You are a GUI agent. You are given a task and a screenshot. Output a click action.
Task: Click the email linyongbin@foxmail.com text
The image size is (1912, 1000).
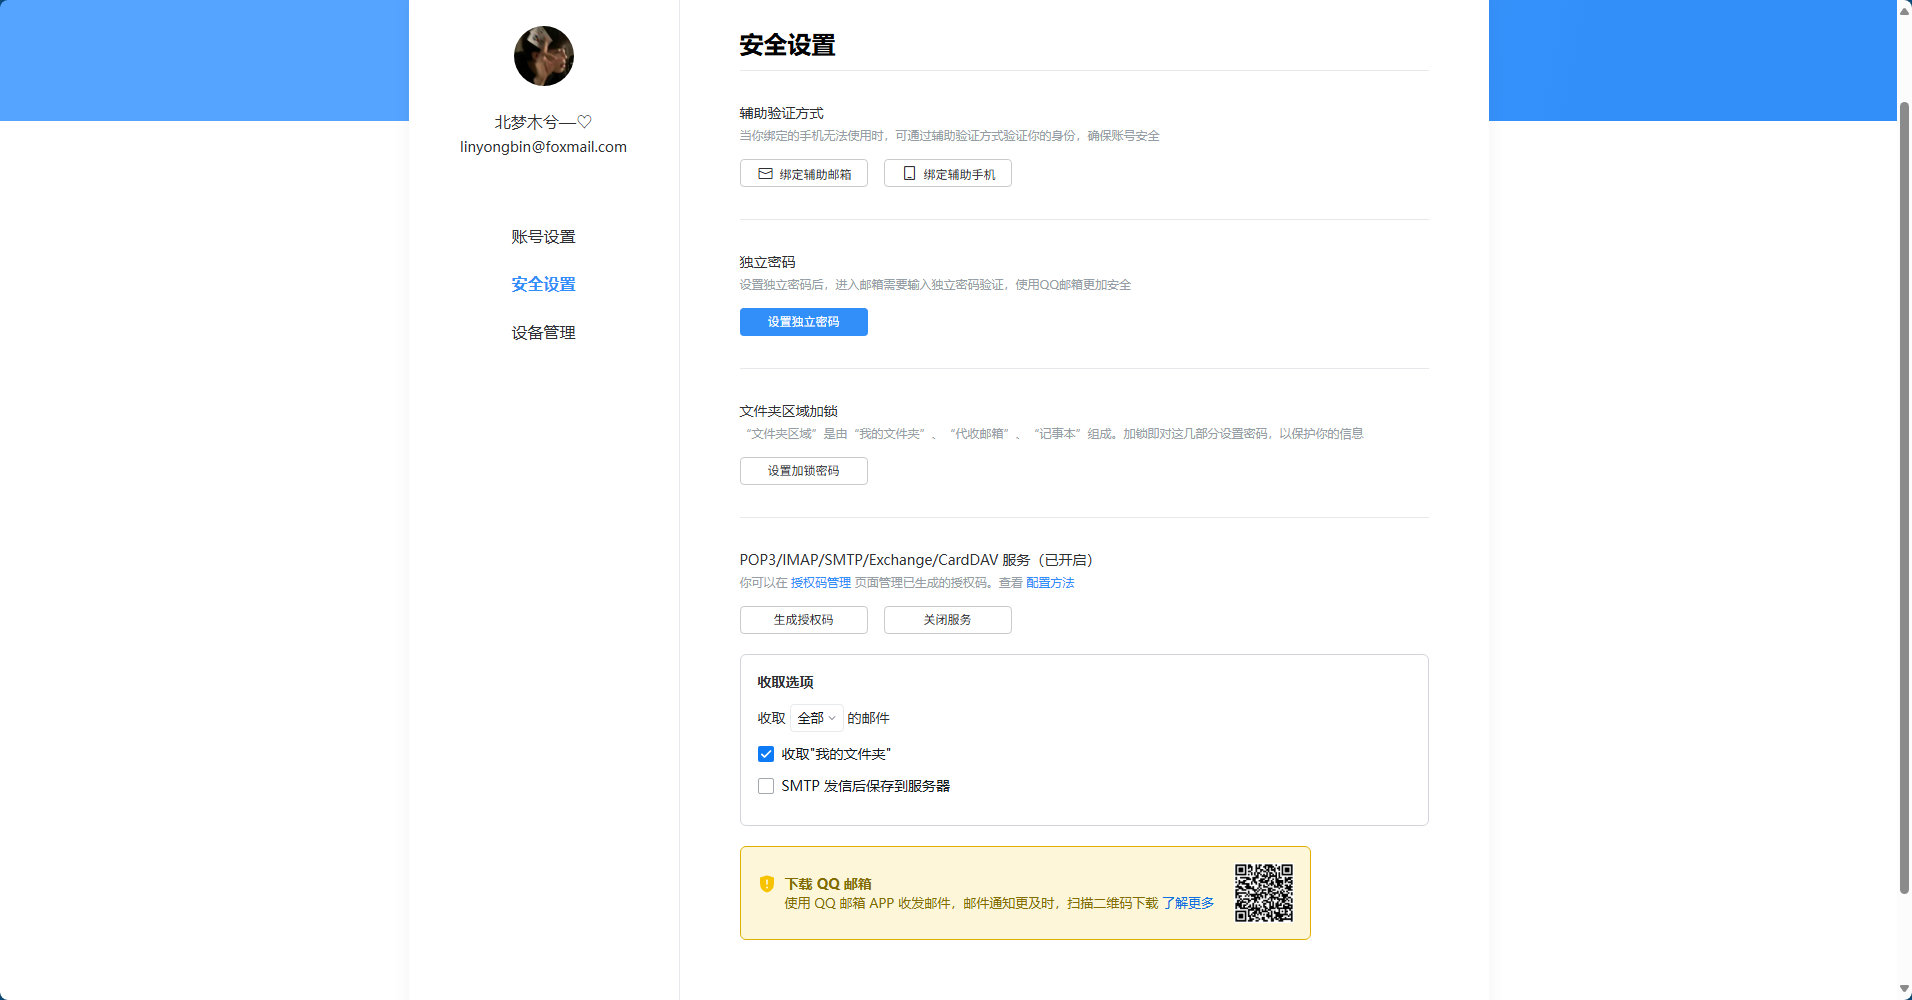[x=543, y=147]
